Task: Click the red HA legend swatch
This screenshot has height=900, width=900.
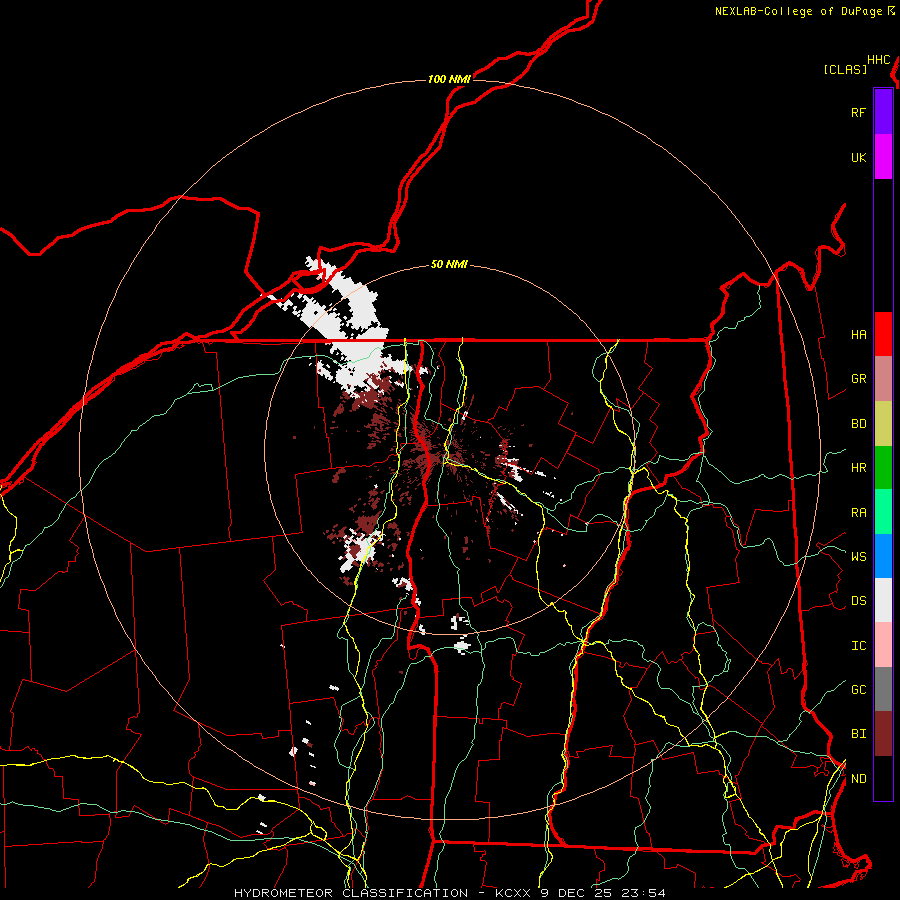Action: (883, 334)
